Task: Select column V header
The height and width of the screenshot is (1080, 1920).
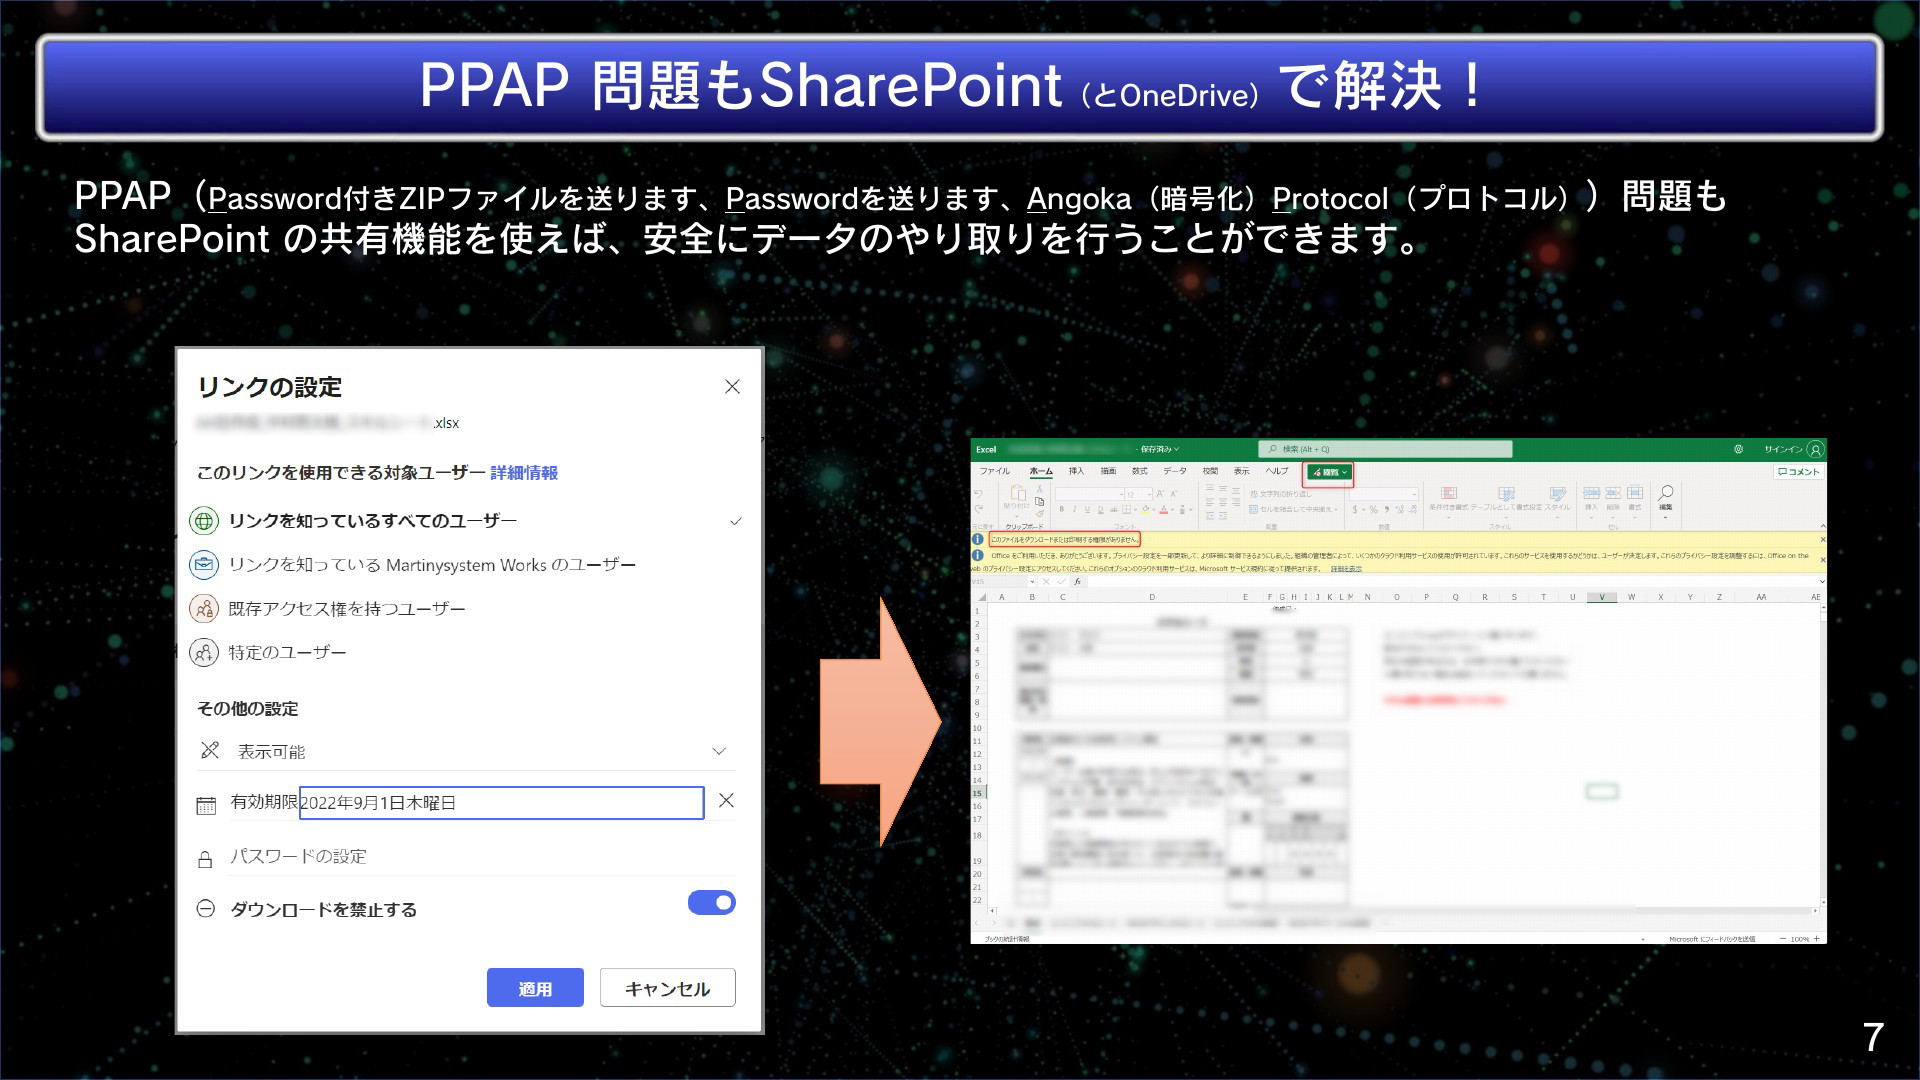Action: [x=1602, y=597]
